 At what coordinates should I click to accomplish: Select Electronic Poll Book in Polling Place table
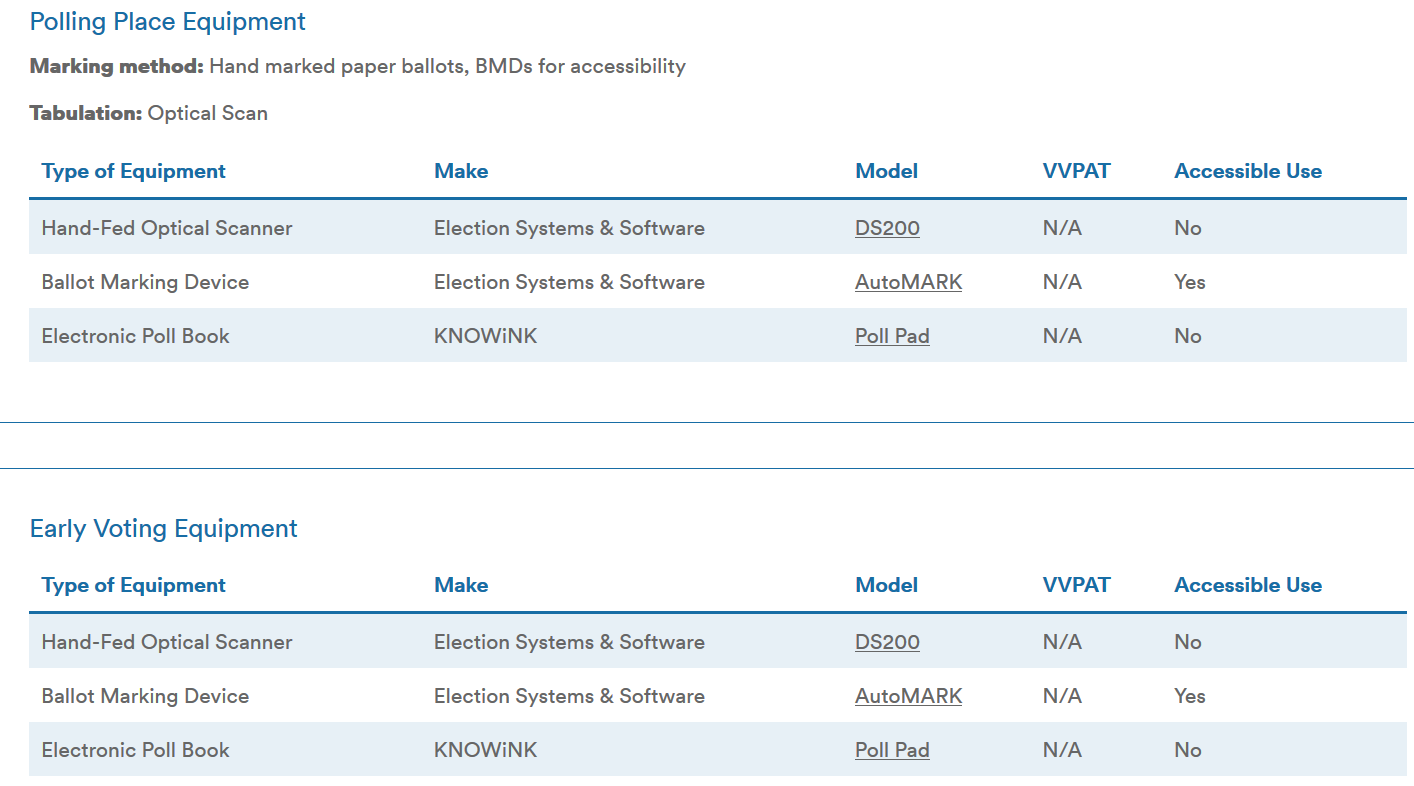(135, 336)
